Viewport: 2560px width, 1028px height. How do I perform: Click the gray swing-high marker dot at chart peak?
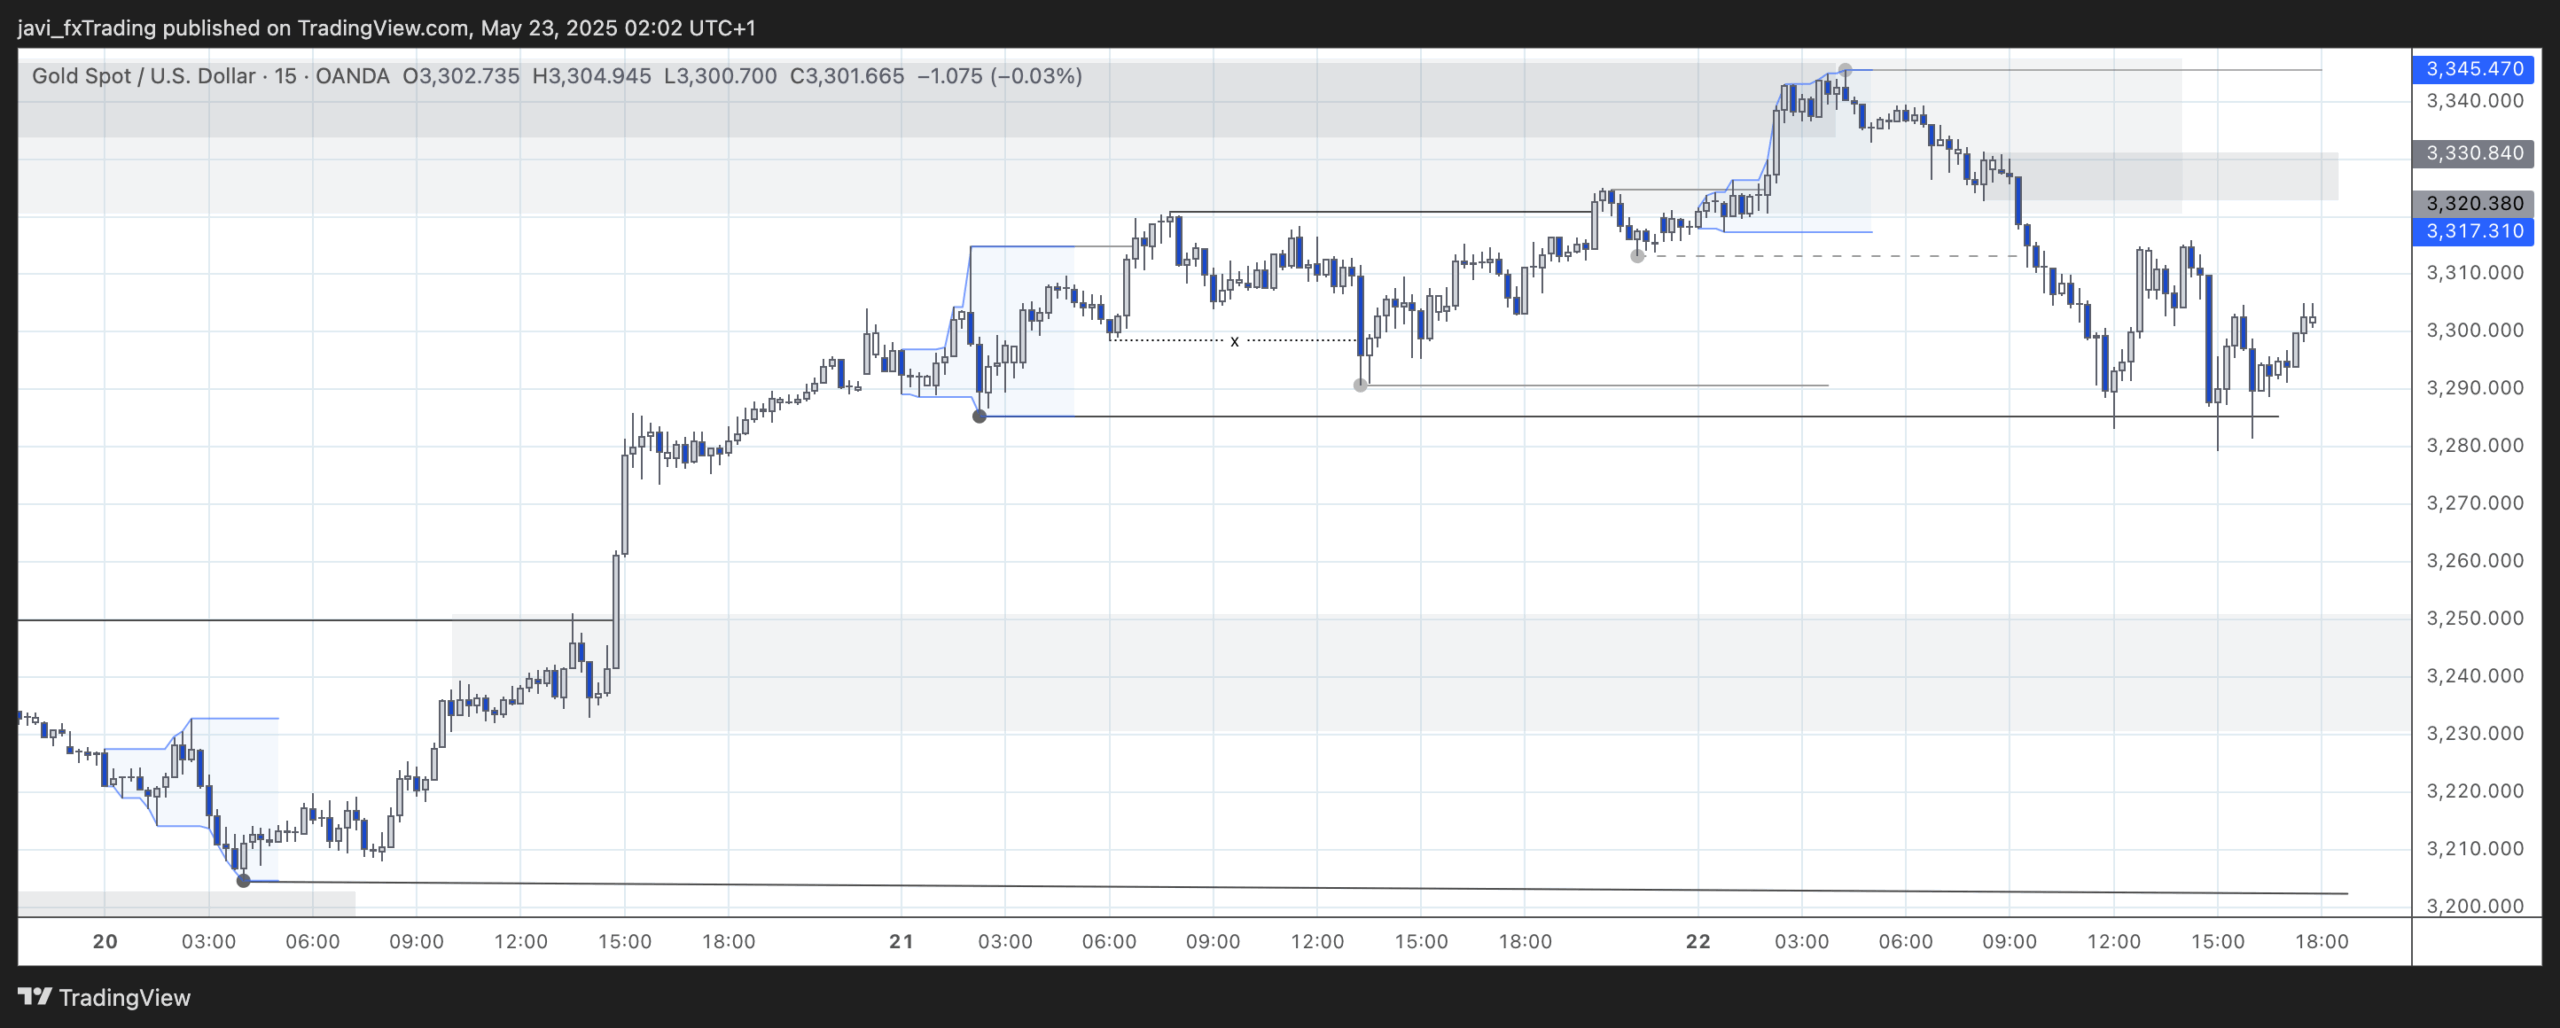[1845, 70]
